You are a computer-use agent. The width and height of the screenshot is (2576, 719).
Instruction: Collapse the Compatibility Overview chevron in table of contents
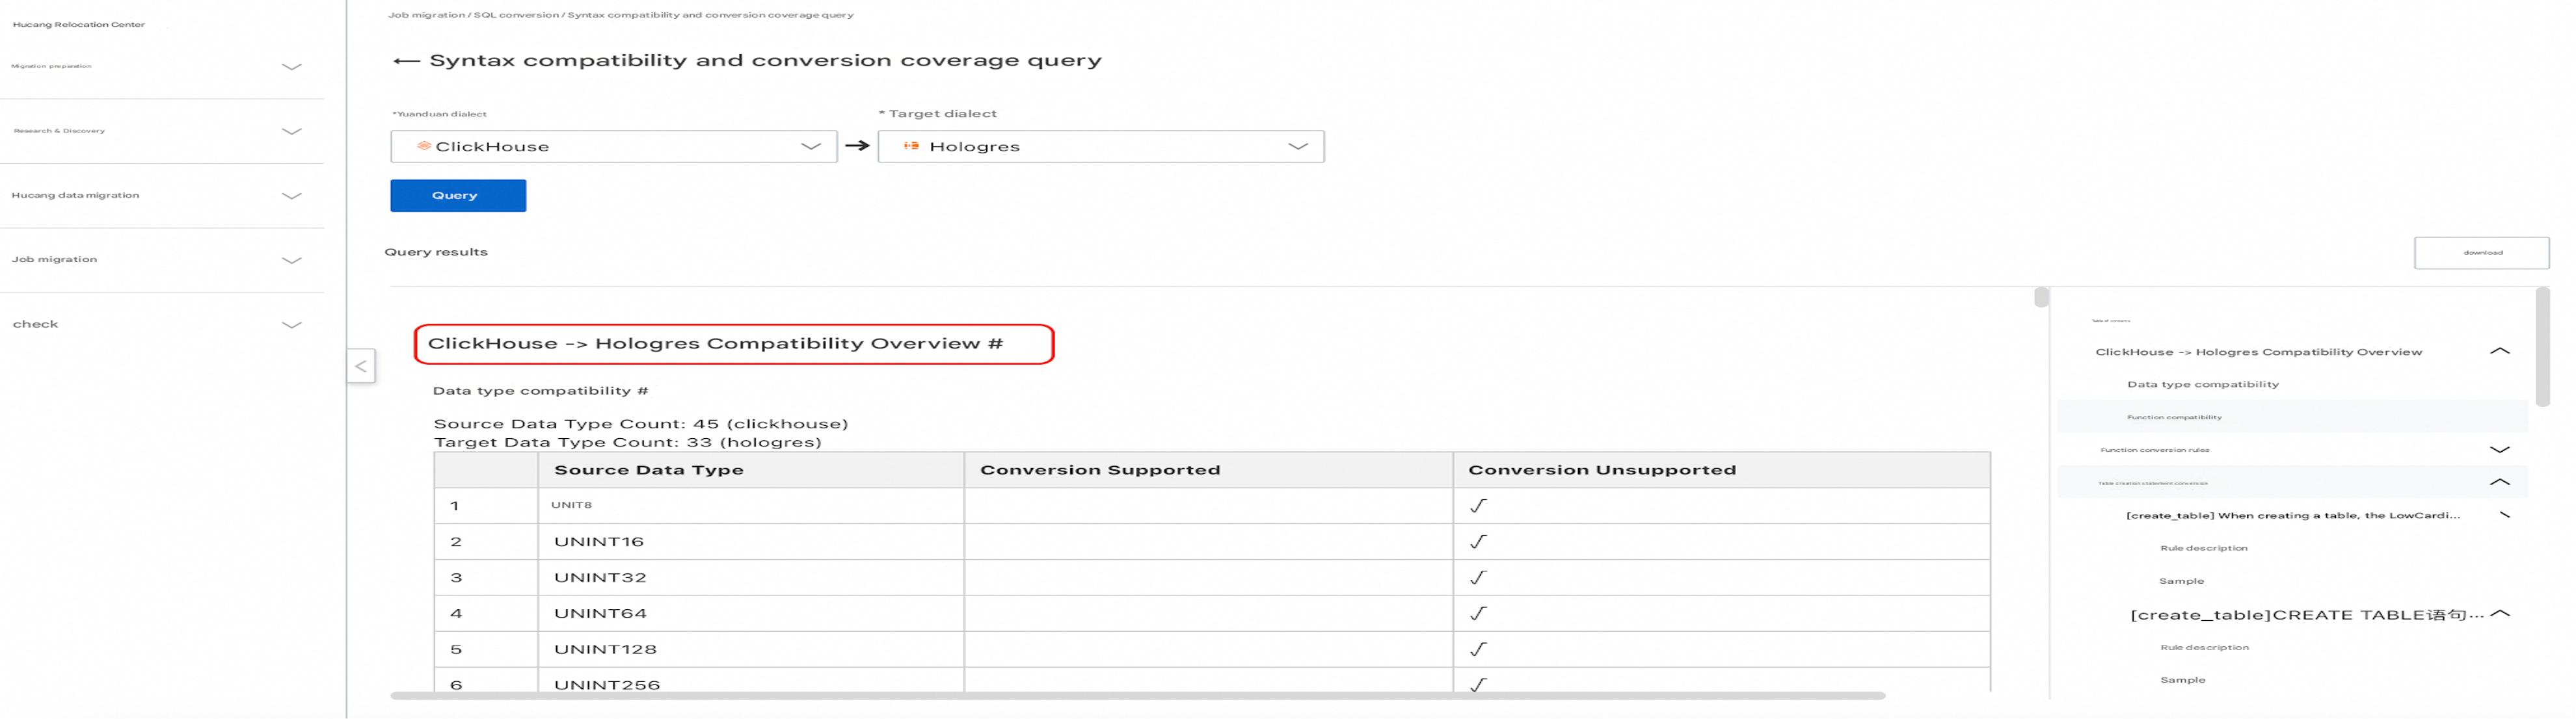[x=2499, y=351]
